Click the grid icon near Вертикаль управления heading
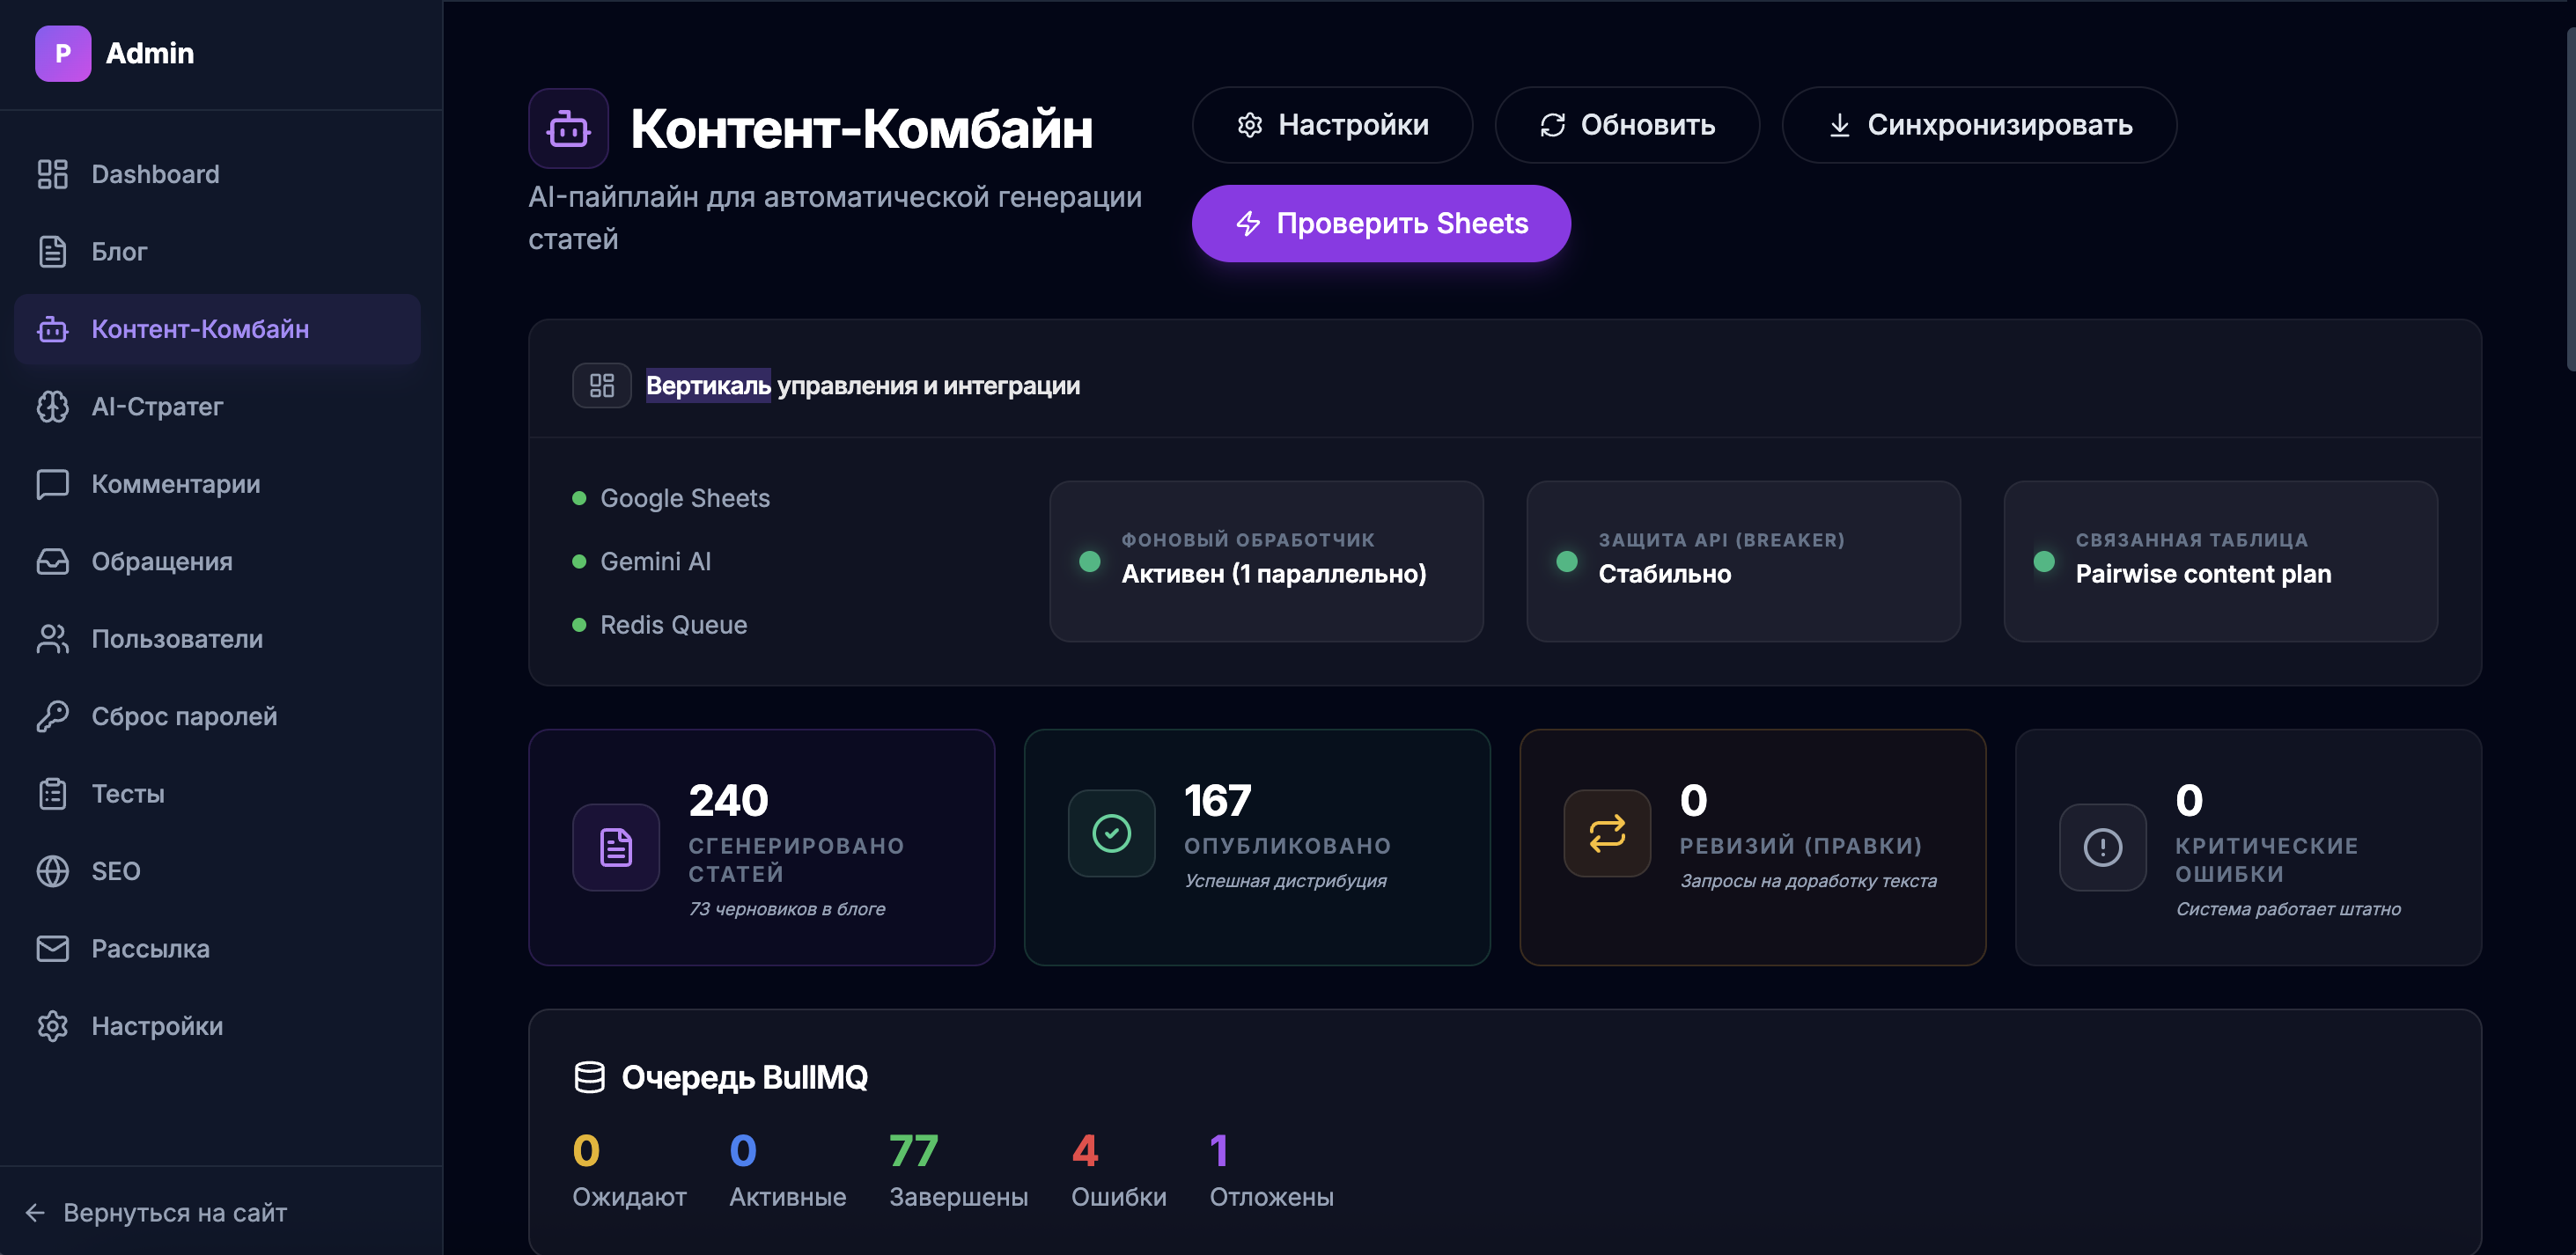 click(x=601, y=386)
